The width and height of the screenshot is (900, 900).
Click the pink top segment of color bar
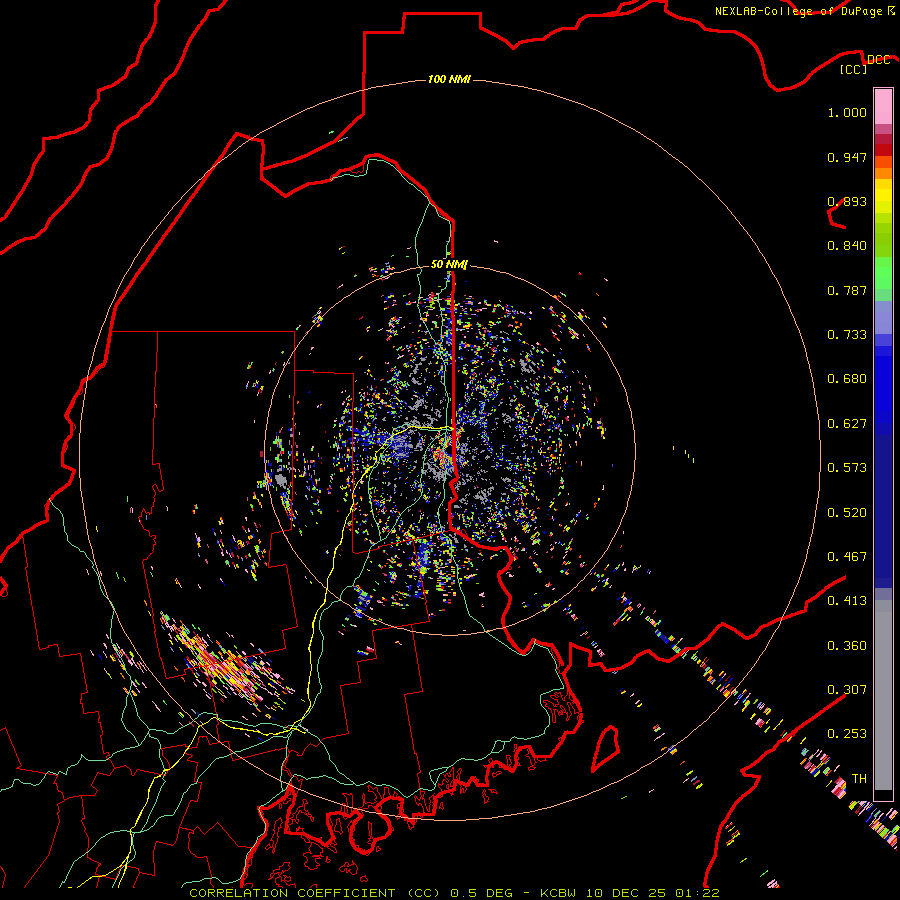(883, 106)
